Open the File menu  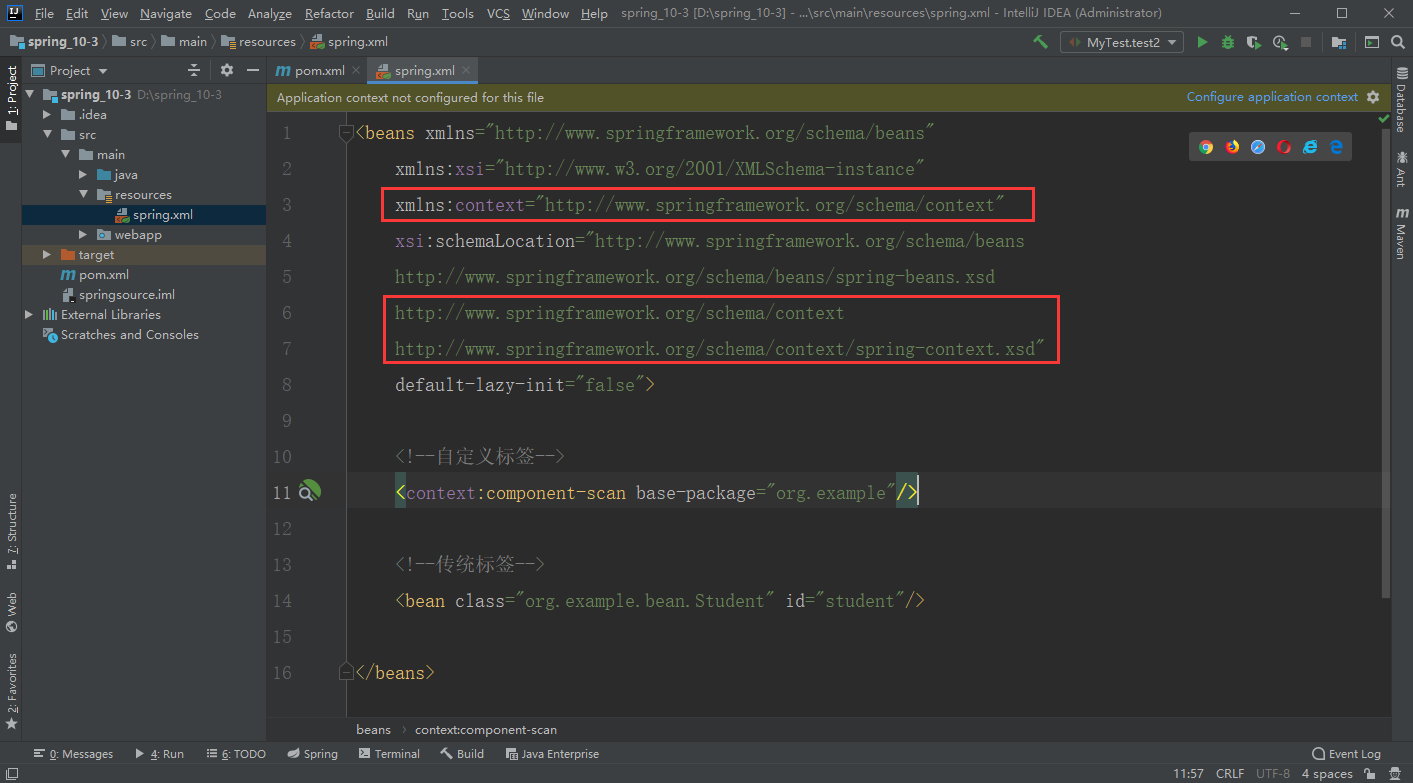point(44,13)
